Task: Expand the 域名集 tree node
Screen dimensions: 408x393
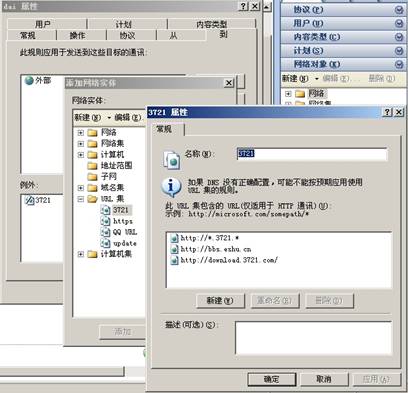Action: coord(81,188)
